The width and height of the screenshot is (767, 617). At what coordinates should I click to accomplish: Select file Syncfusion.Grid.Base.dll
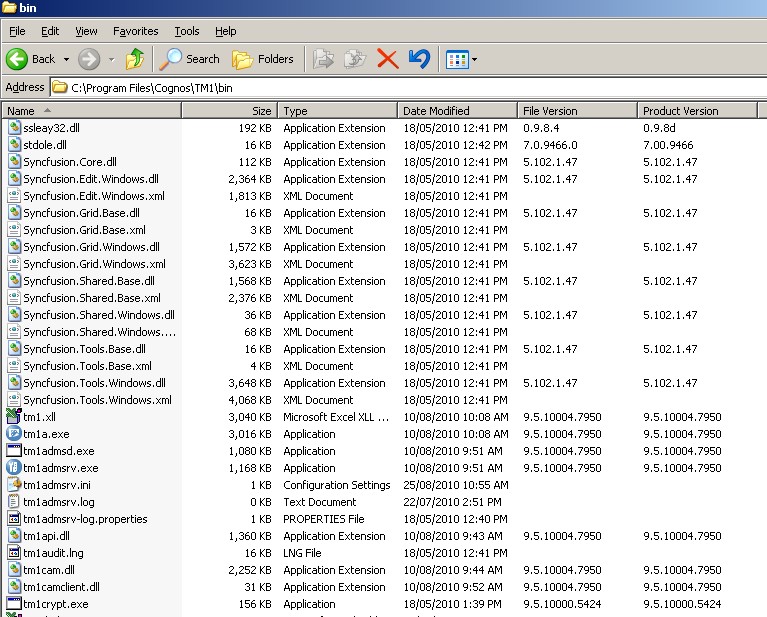pos(81,213)
